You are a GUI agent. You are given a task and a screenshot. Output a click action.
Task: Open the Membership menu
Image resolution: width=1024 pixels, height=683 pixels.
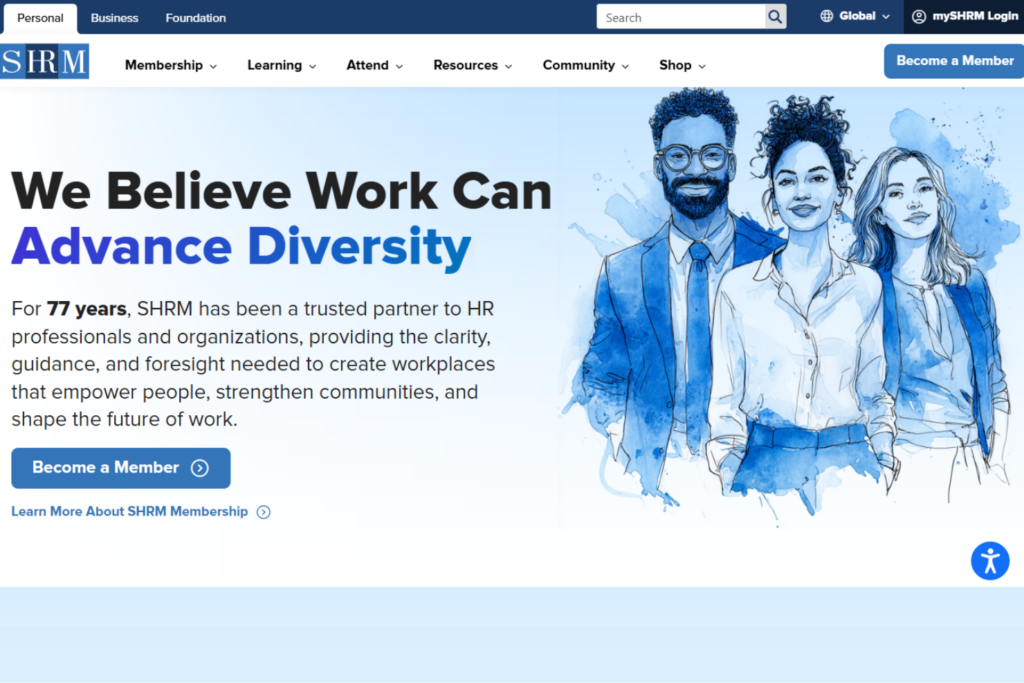pos(171,65)
